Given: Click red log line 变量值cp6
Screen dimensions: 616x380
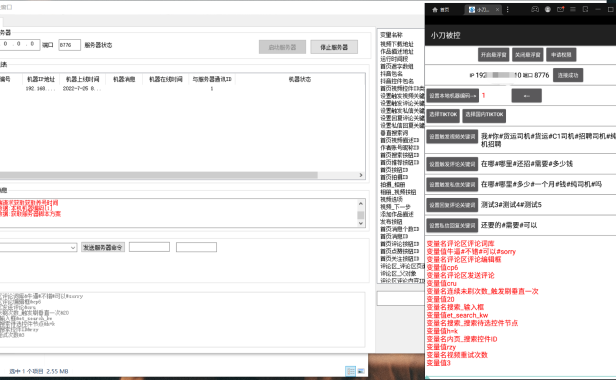Looking at the screenshot, I should [442, 268].
